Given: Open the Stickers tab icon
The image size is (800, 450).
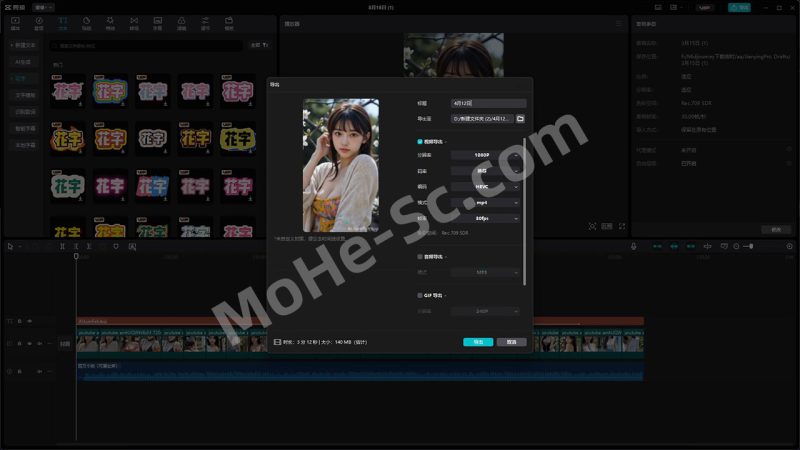Looking at the screenshot, I should click(86, 23).
